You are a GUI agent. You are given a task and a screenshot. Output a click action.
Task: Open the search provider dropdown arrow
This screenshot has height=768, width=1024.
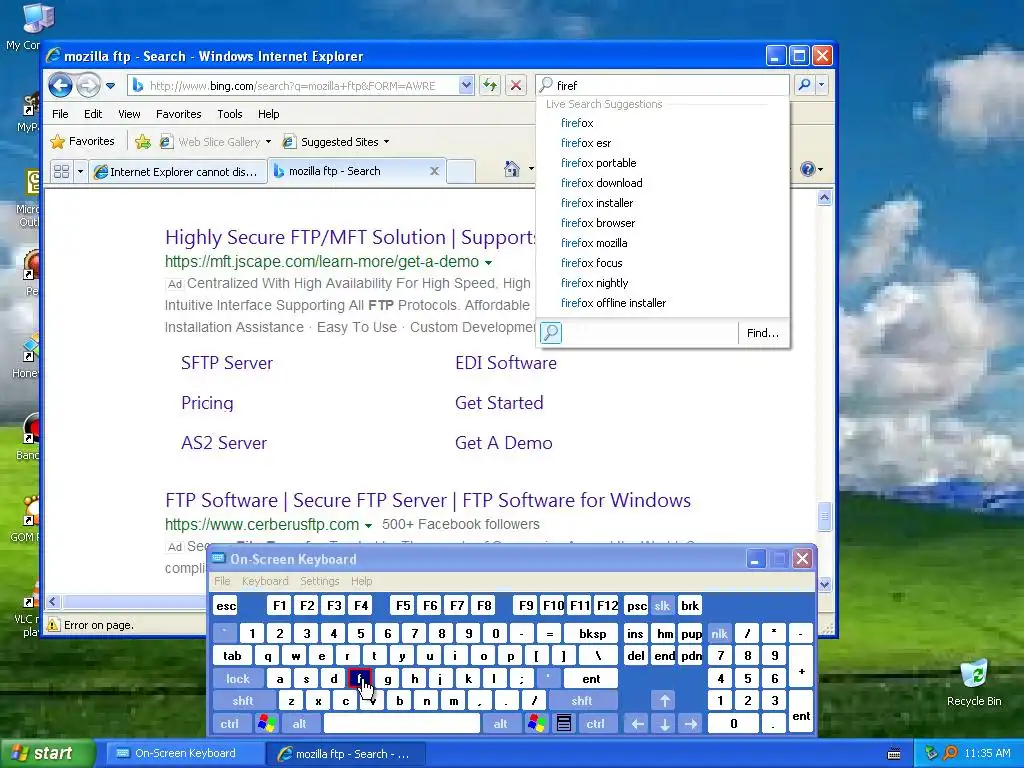pyautogui.click(x=822, y=85)
